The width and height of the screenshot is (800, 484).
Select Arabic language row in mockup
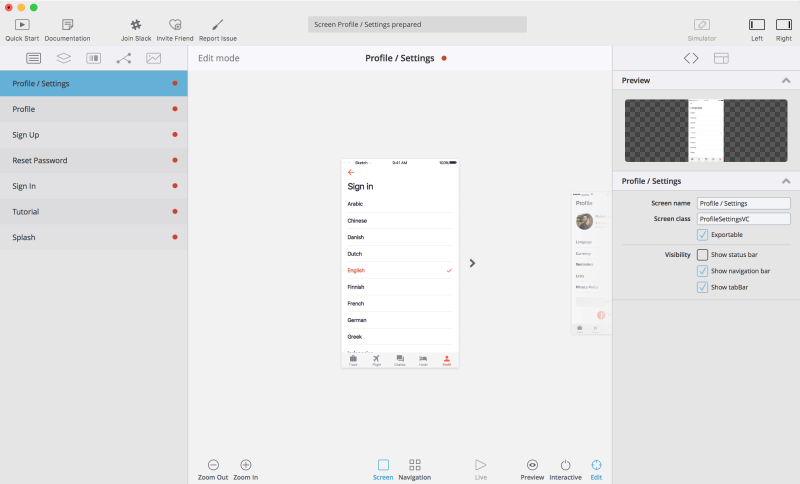(x=399, y=204)
